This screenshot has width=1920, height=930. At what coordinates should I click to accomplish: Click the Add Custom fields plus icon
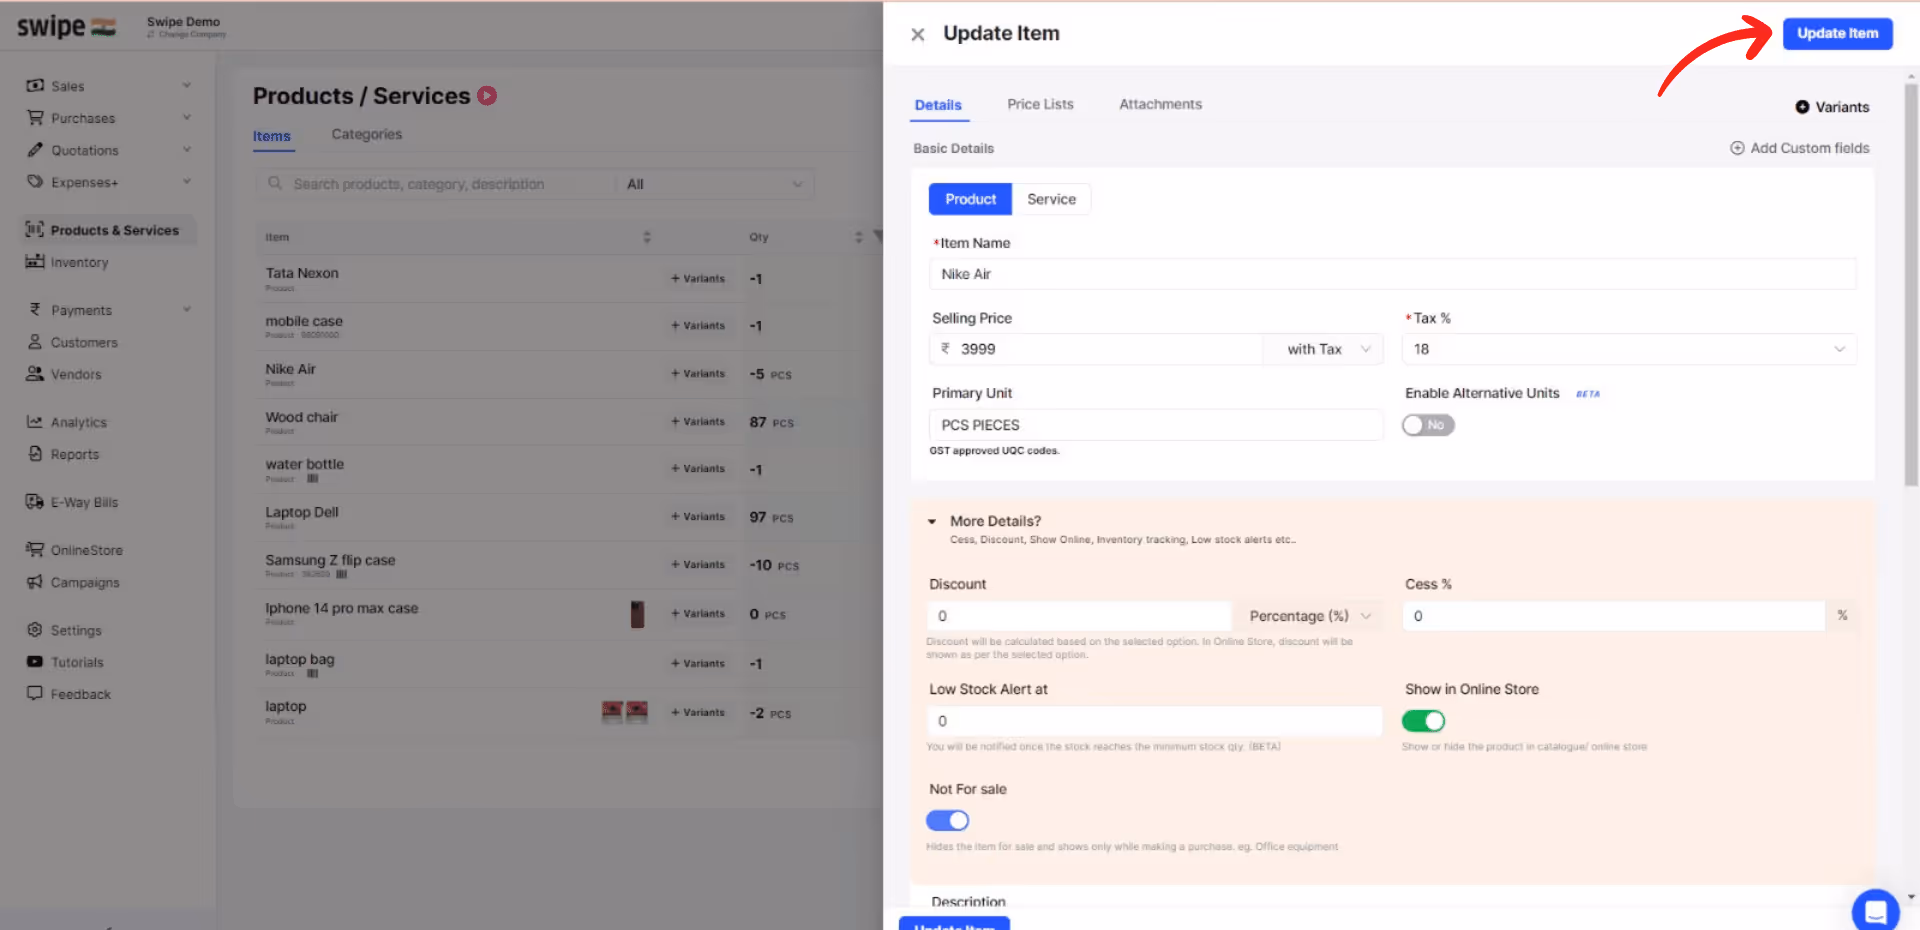coord(1737,148)
